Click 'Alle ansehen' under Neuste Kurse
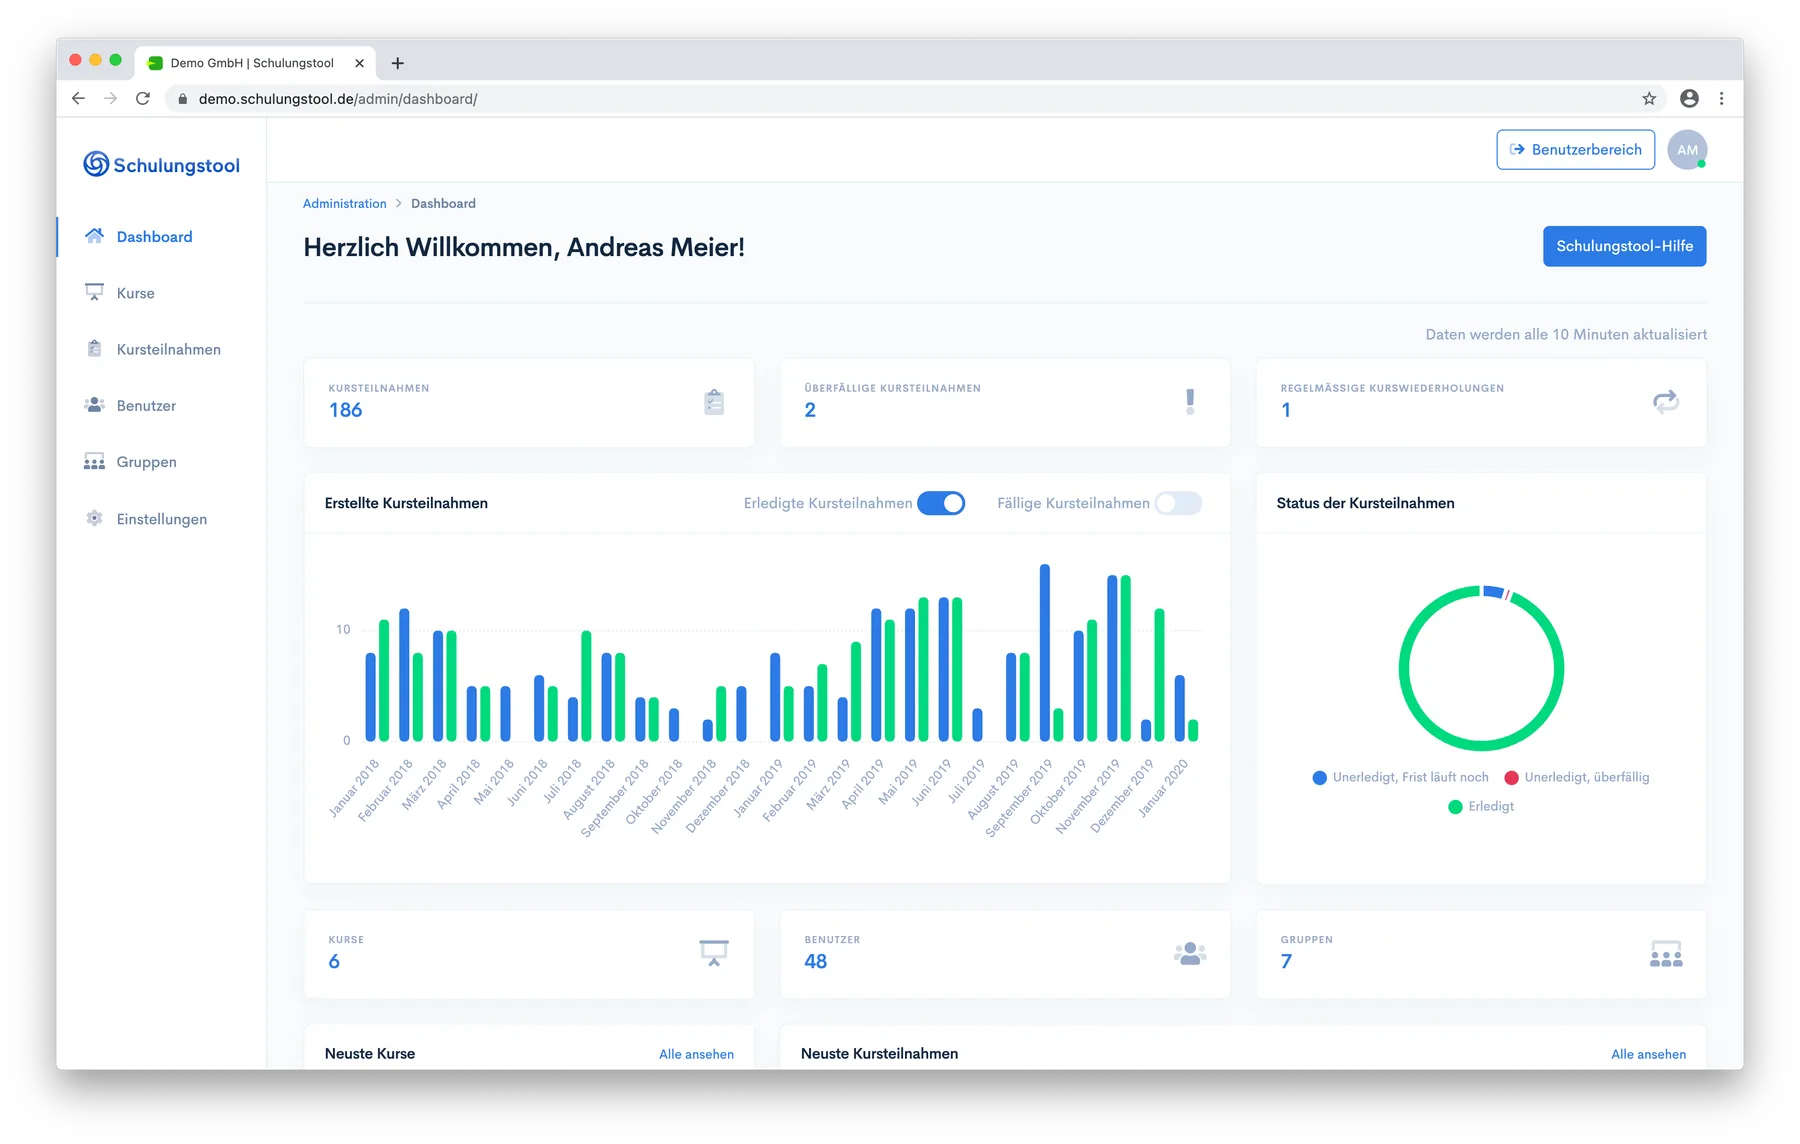Image resolution: width=1800 pixels, height=1144 pixels. pyautogui.click(x=696, y=1054)
